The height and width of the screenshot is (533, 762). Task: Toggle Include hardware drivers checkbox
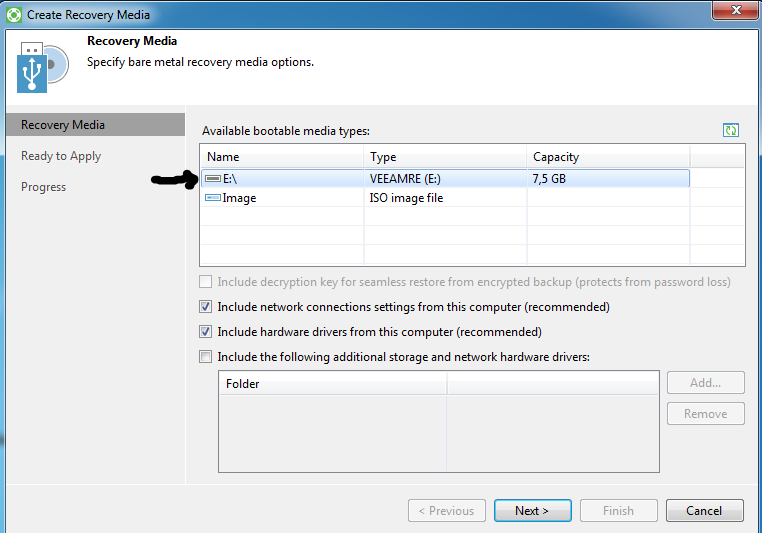pos(206,332)
